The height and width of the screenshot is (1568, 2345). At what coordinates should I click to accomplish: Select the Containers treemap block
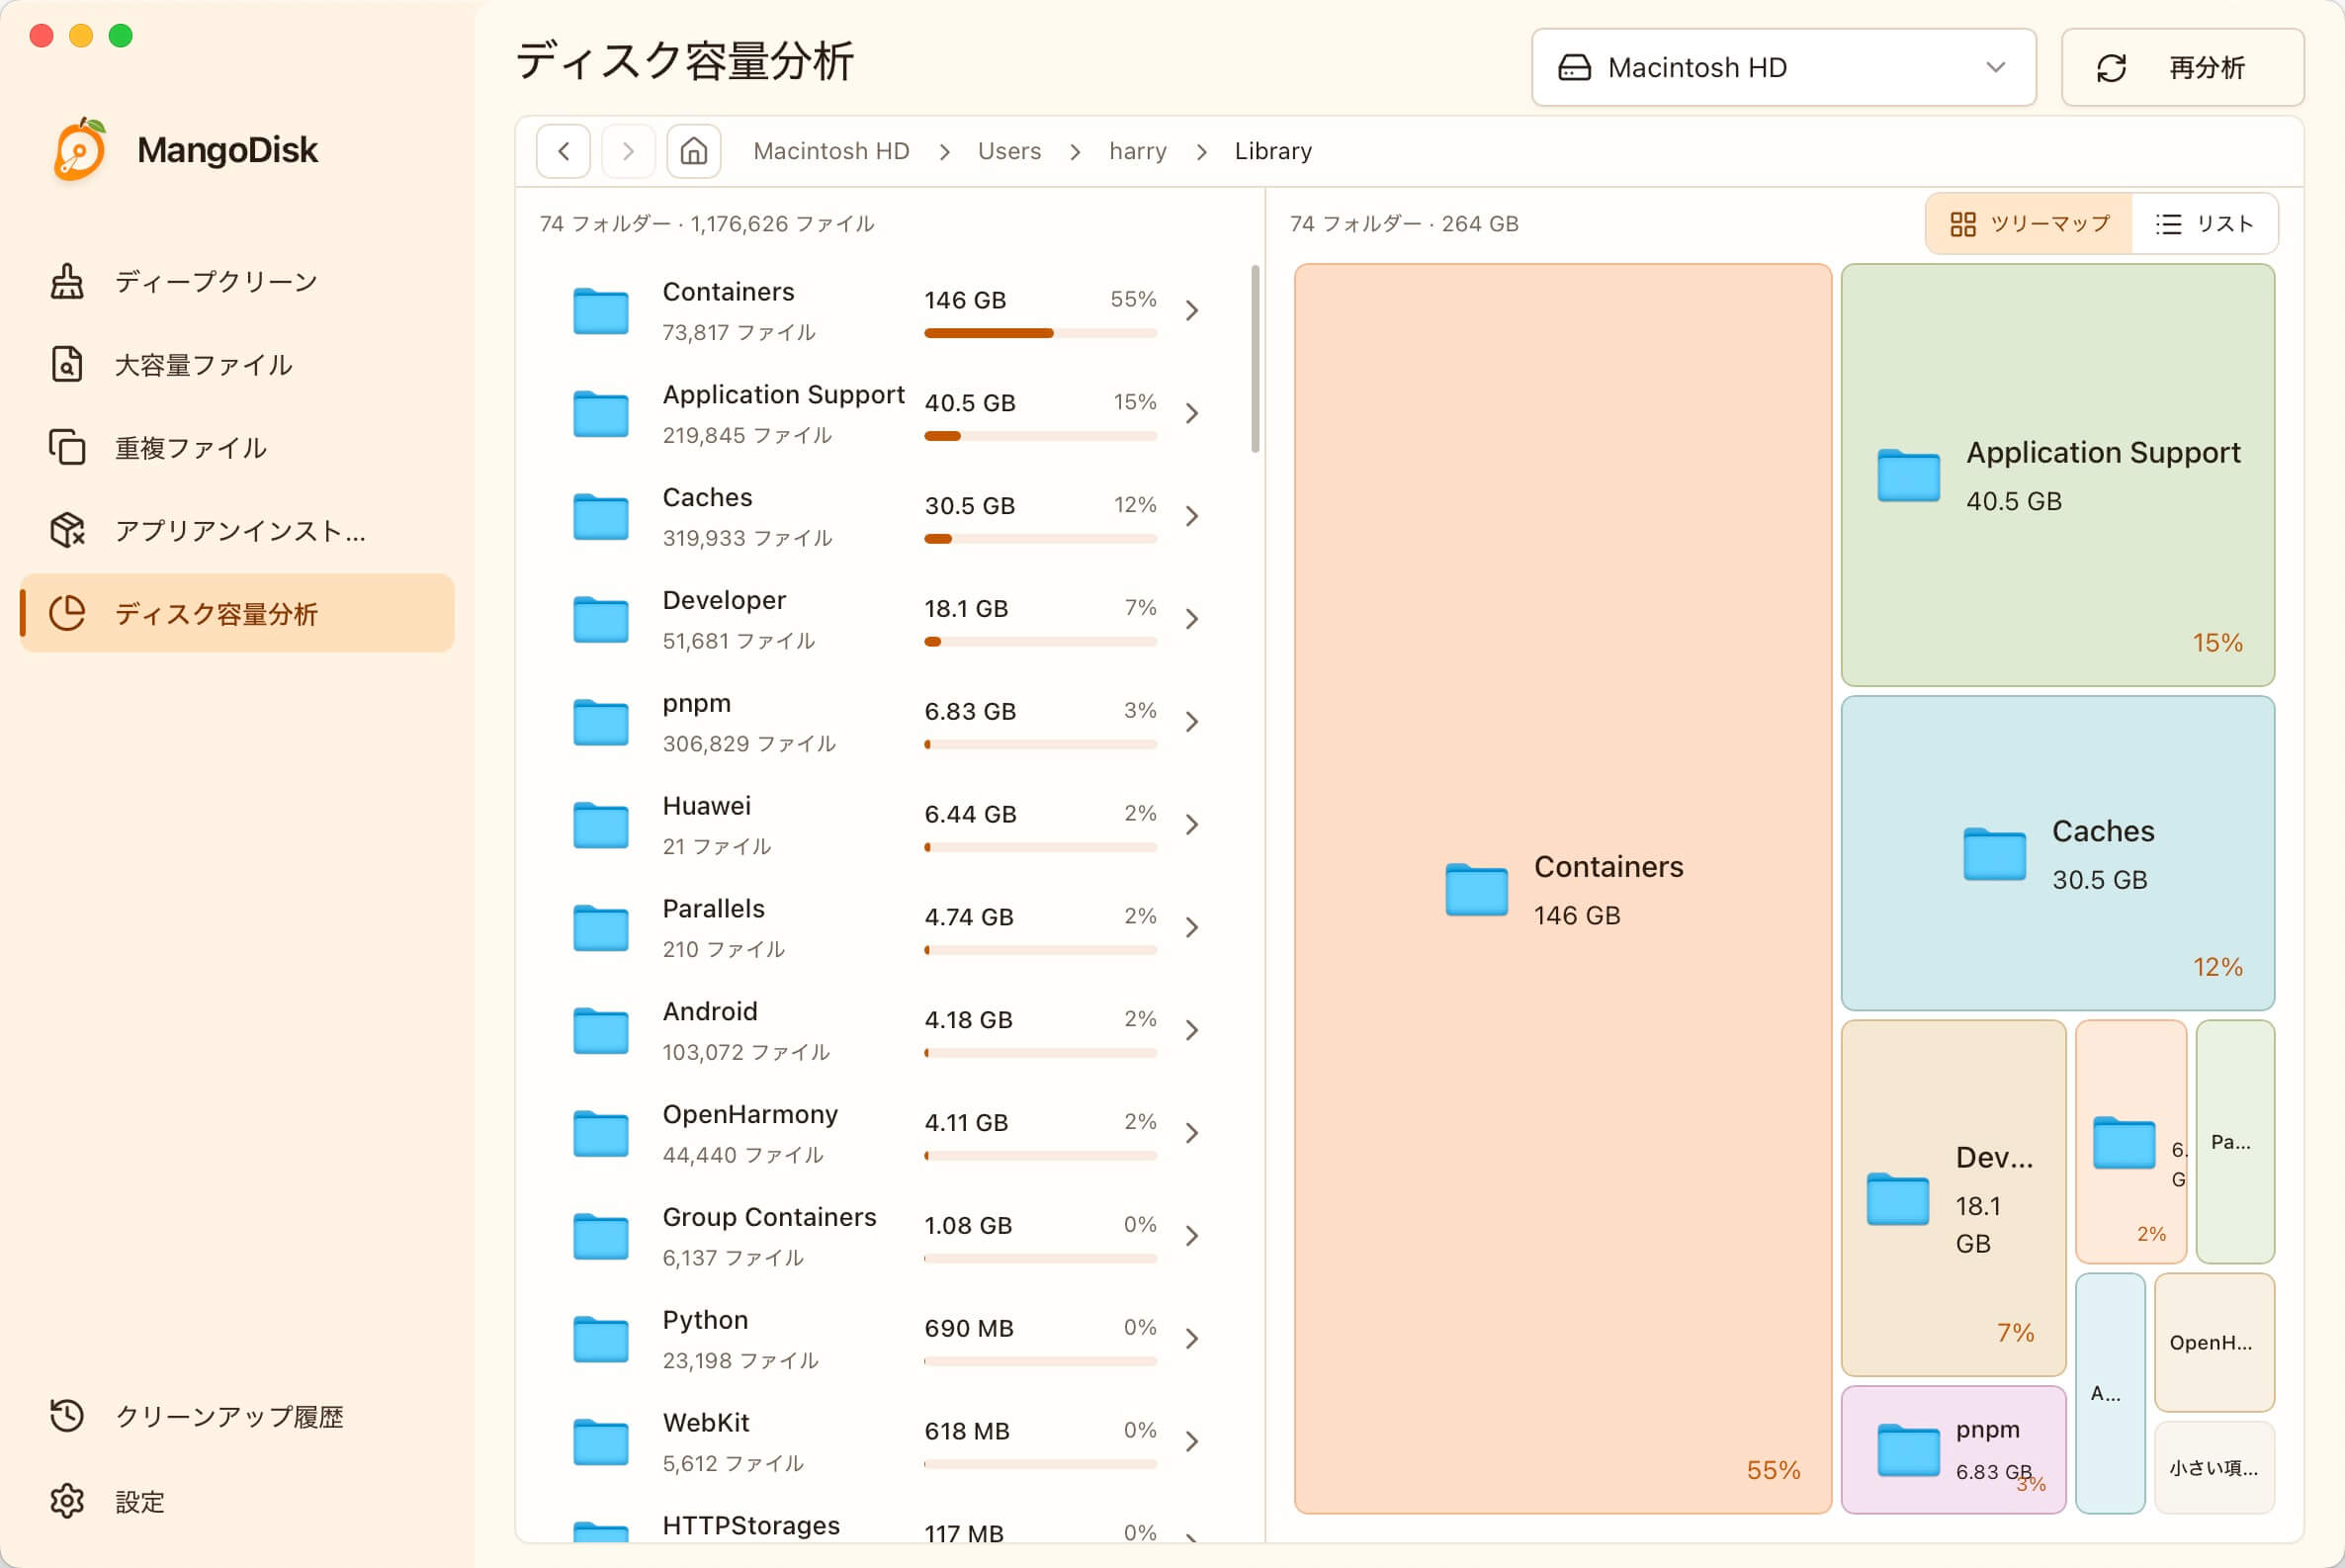[x=1562, y=889]
